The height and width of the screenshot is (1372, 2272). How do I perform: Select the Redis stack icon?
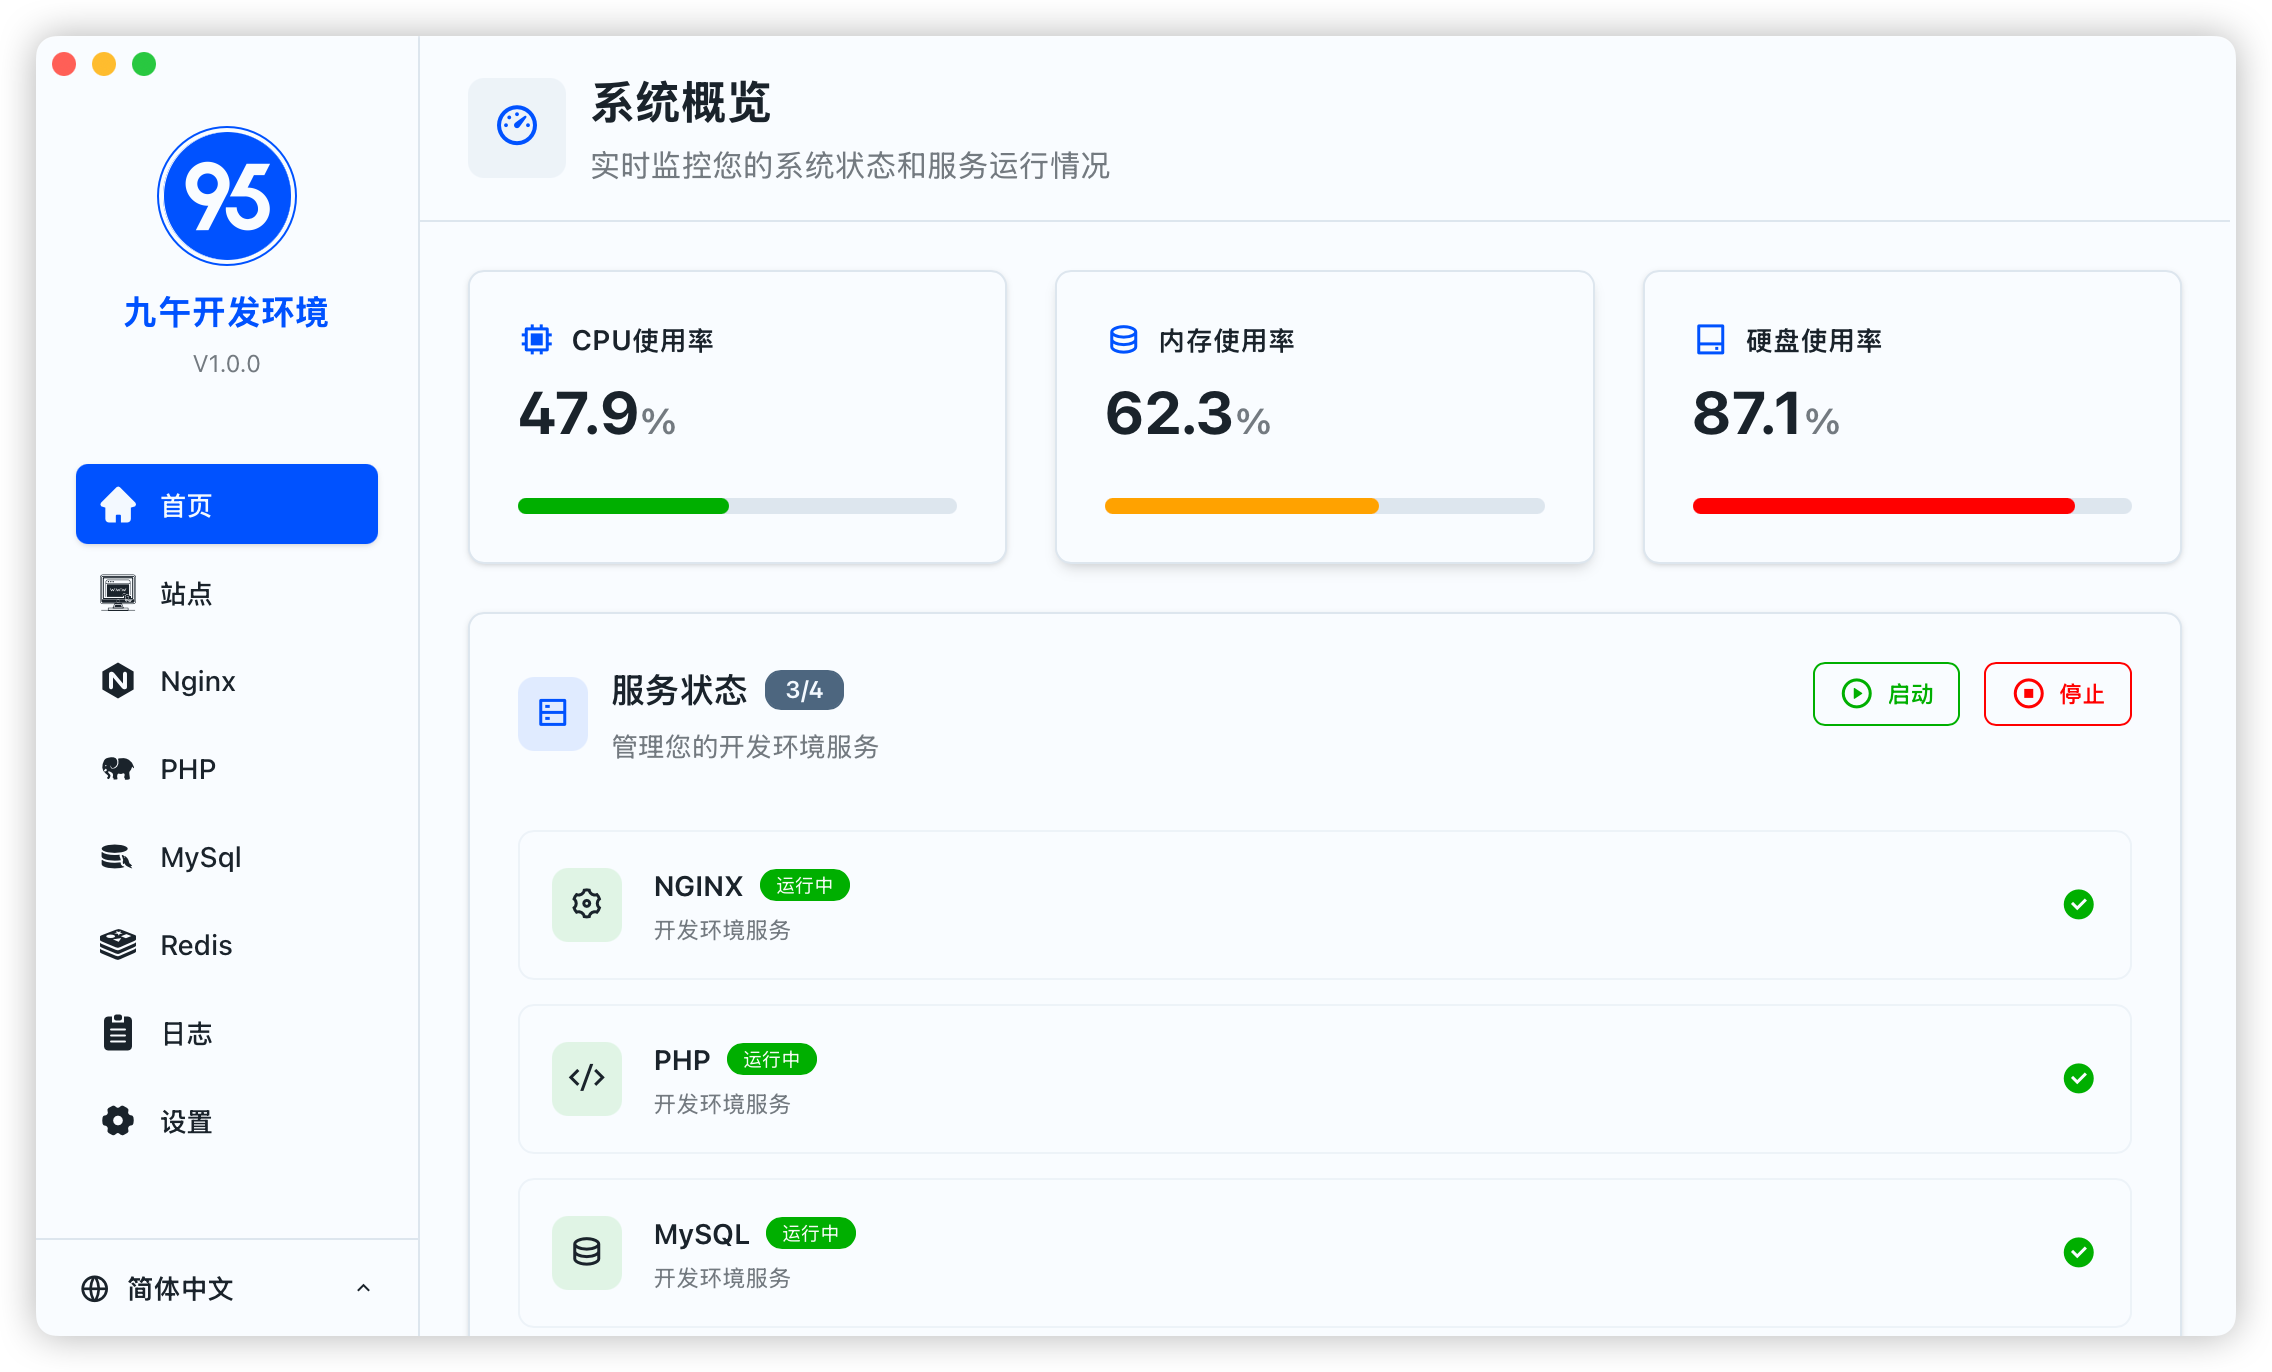(x=117, y=944)
